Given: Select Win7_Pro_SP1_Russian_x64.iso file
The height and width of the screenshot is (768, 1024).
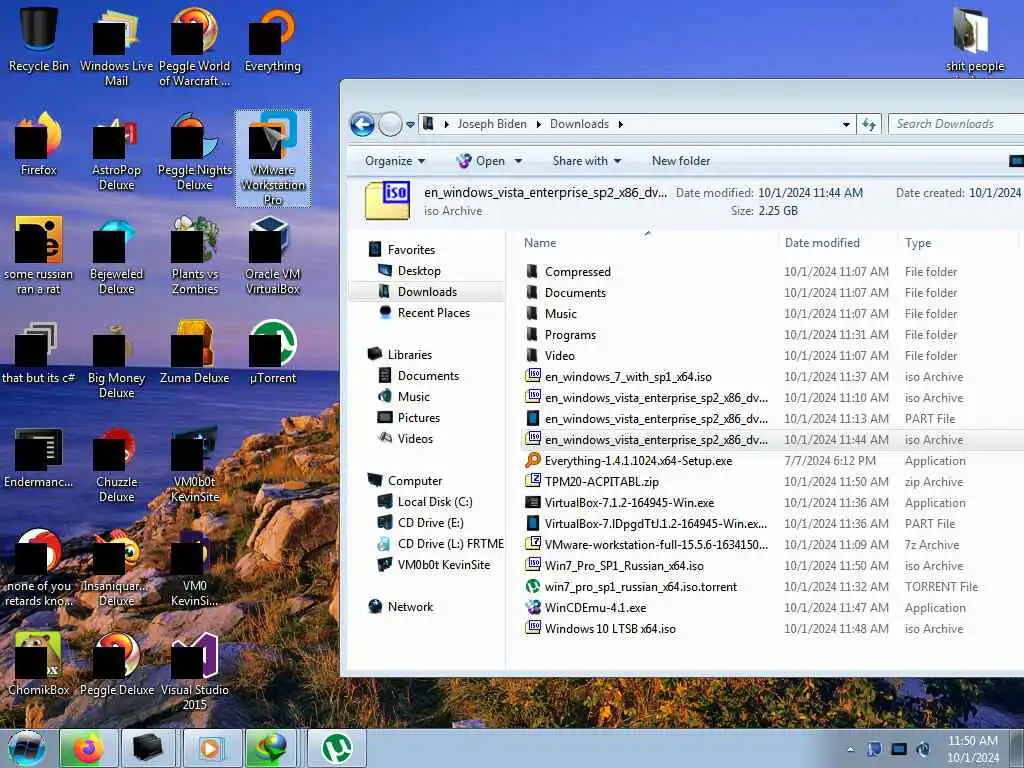Looking at the screenshot, I should (624, 566).
